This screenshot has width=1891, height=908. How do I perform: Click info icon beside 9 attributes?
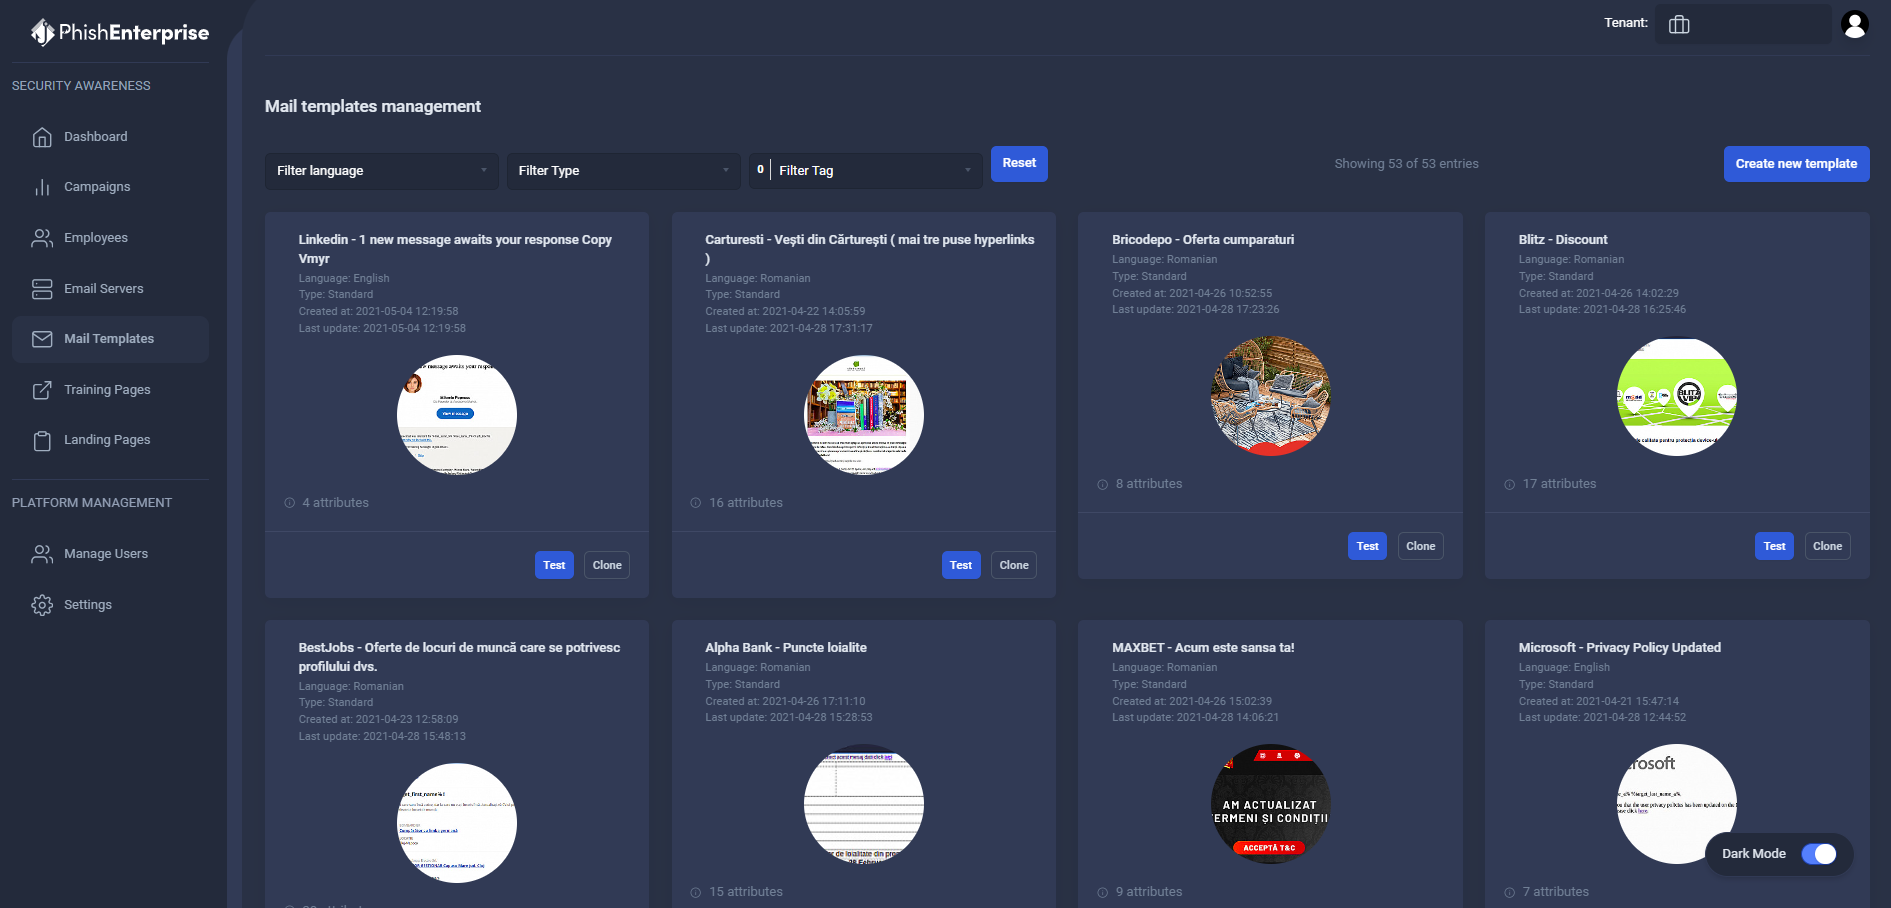(x=1103, y=892)
